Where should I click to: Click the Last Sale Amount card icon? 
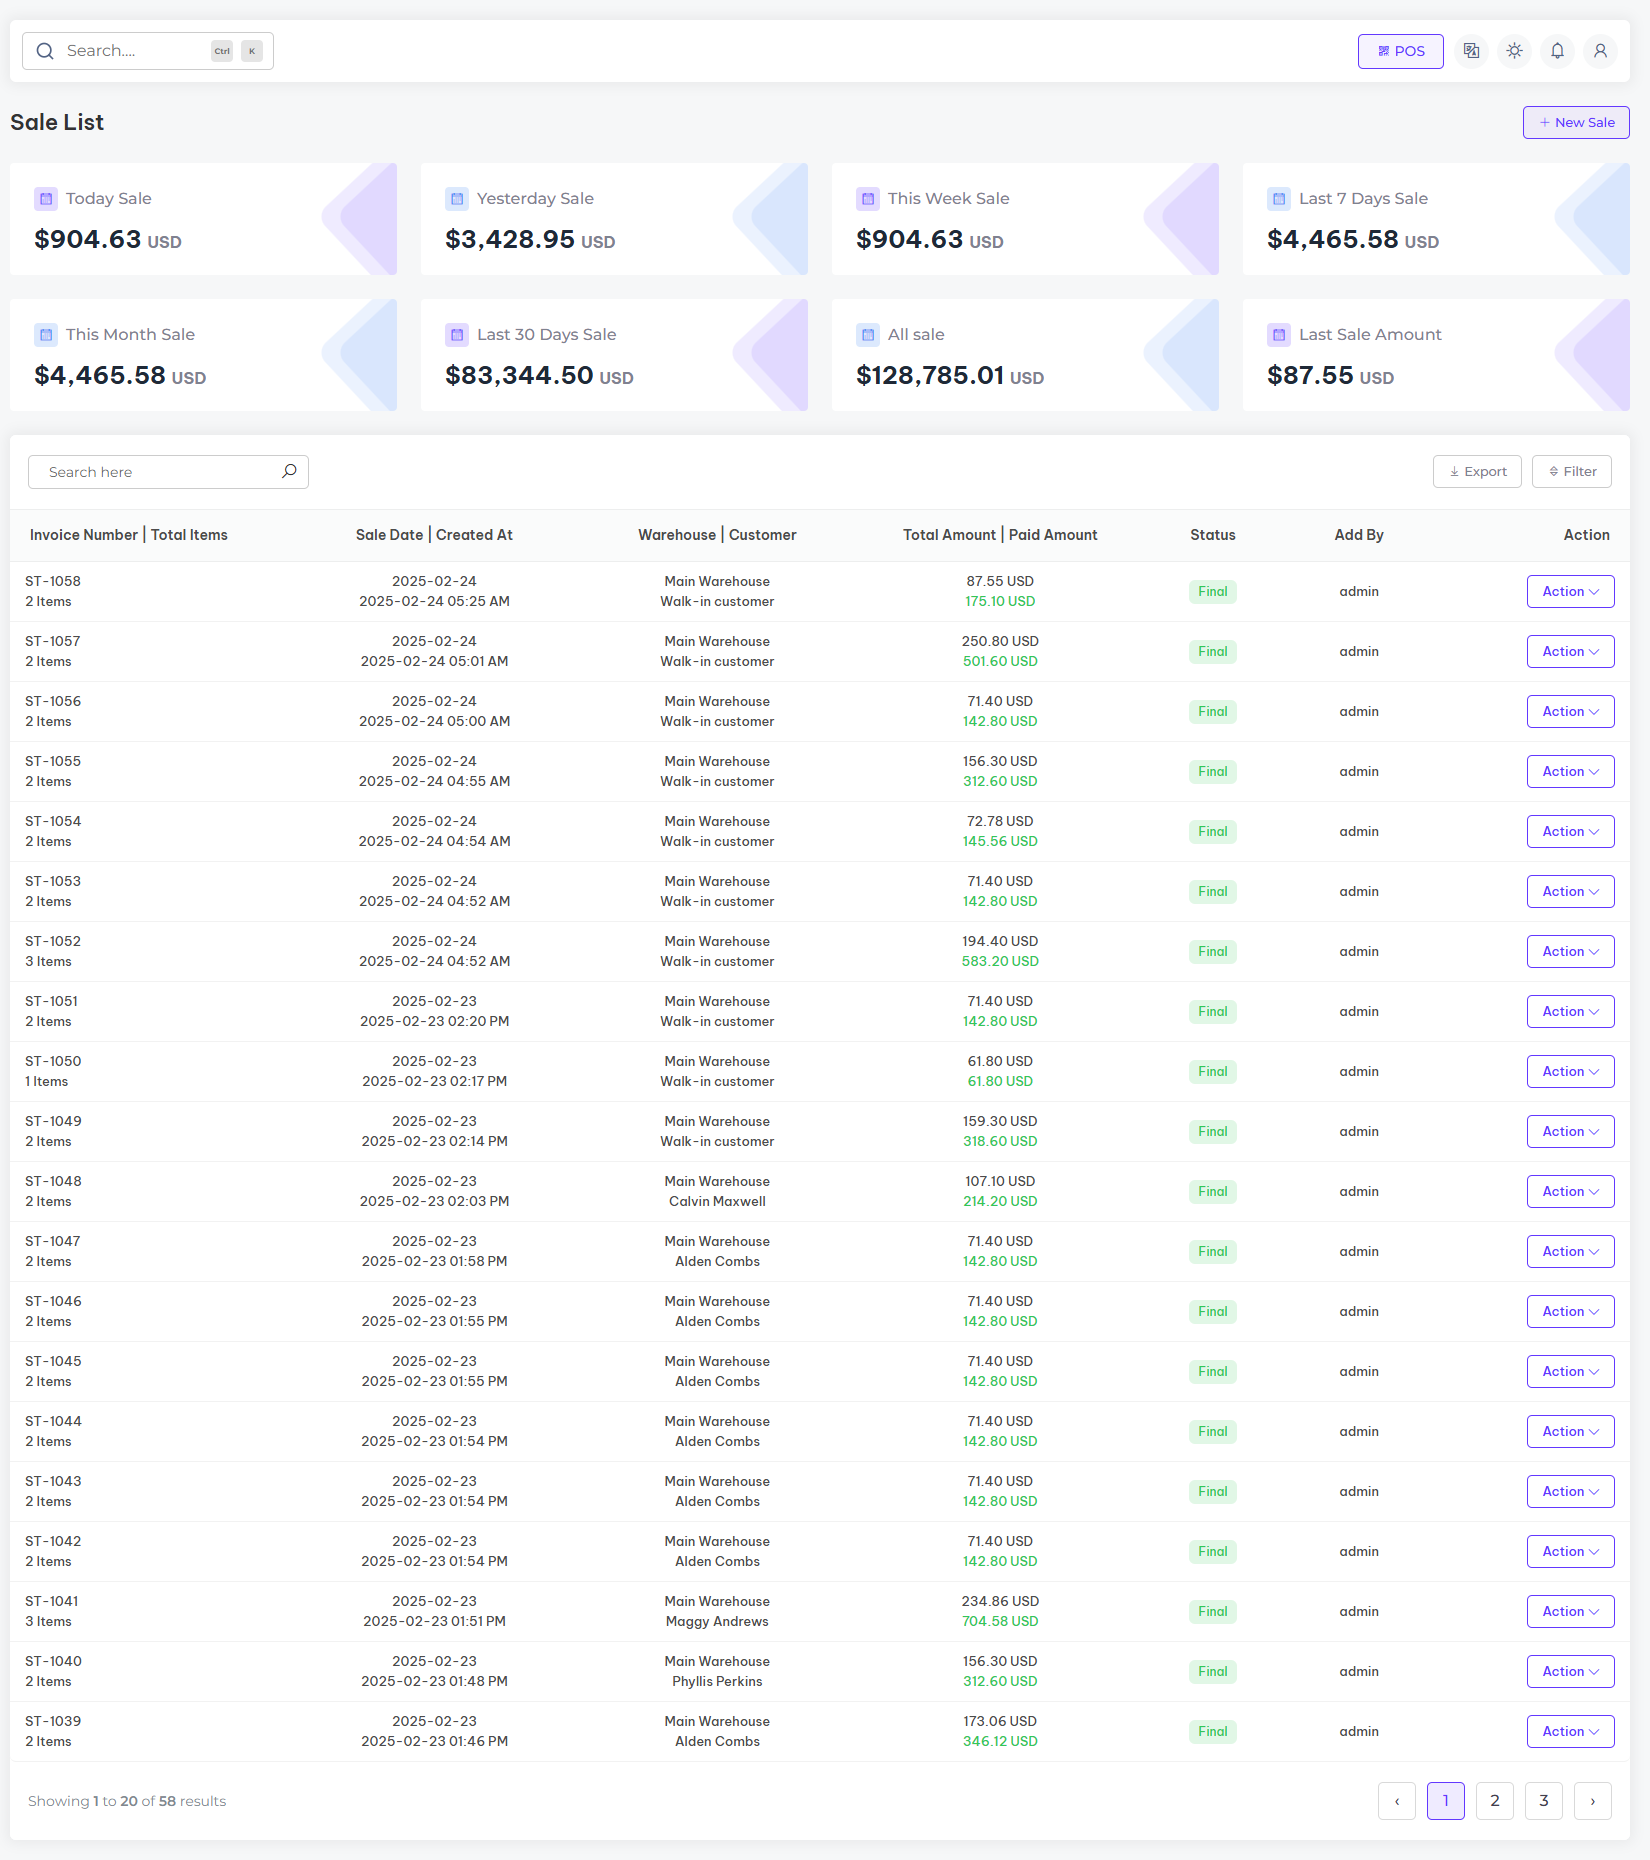[x=1278, y=335]
